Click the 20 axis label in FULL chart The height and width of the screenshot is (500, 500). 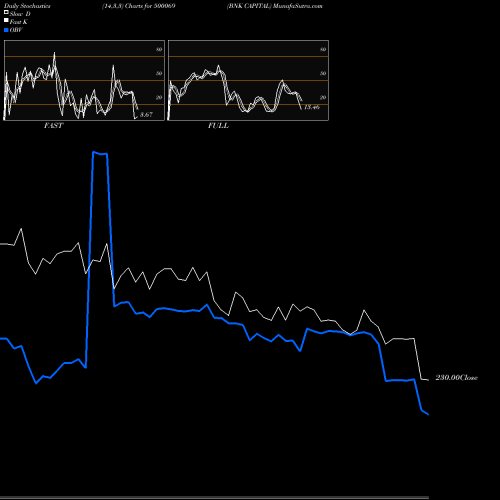(323, 97)
